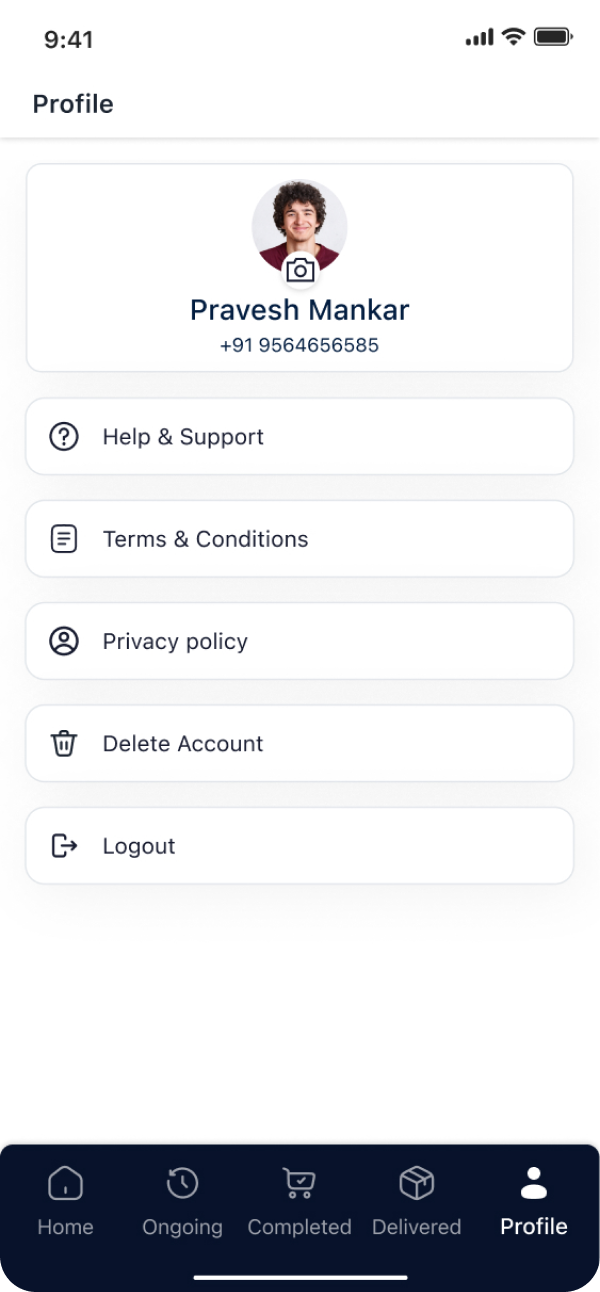Click the Delete Account trash icon
Screen dimensions: 600x1292
pyautogui.click(x=64, y=744)
